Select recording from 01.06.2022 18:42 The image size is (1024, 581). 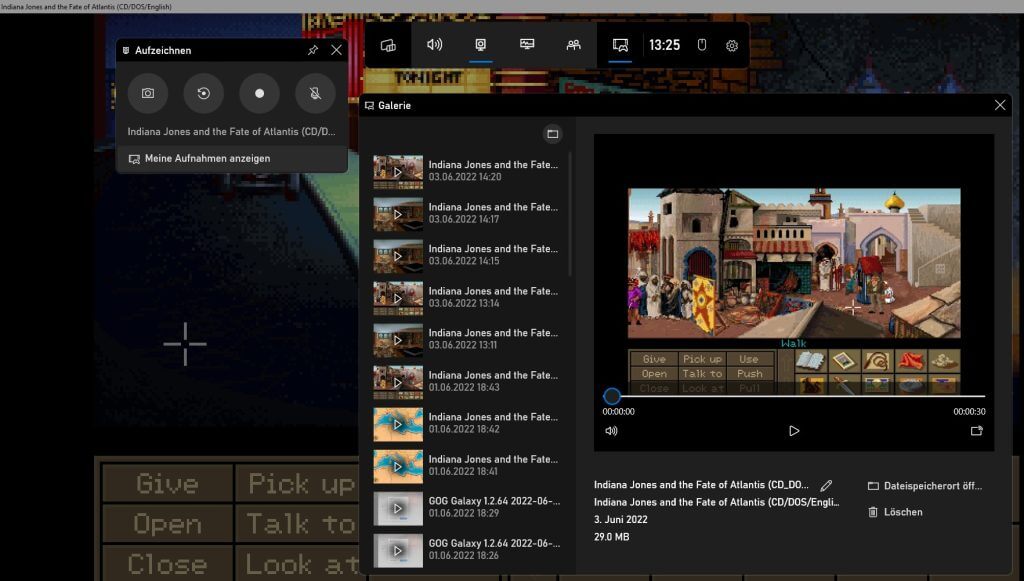468,424
